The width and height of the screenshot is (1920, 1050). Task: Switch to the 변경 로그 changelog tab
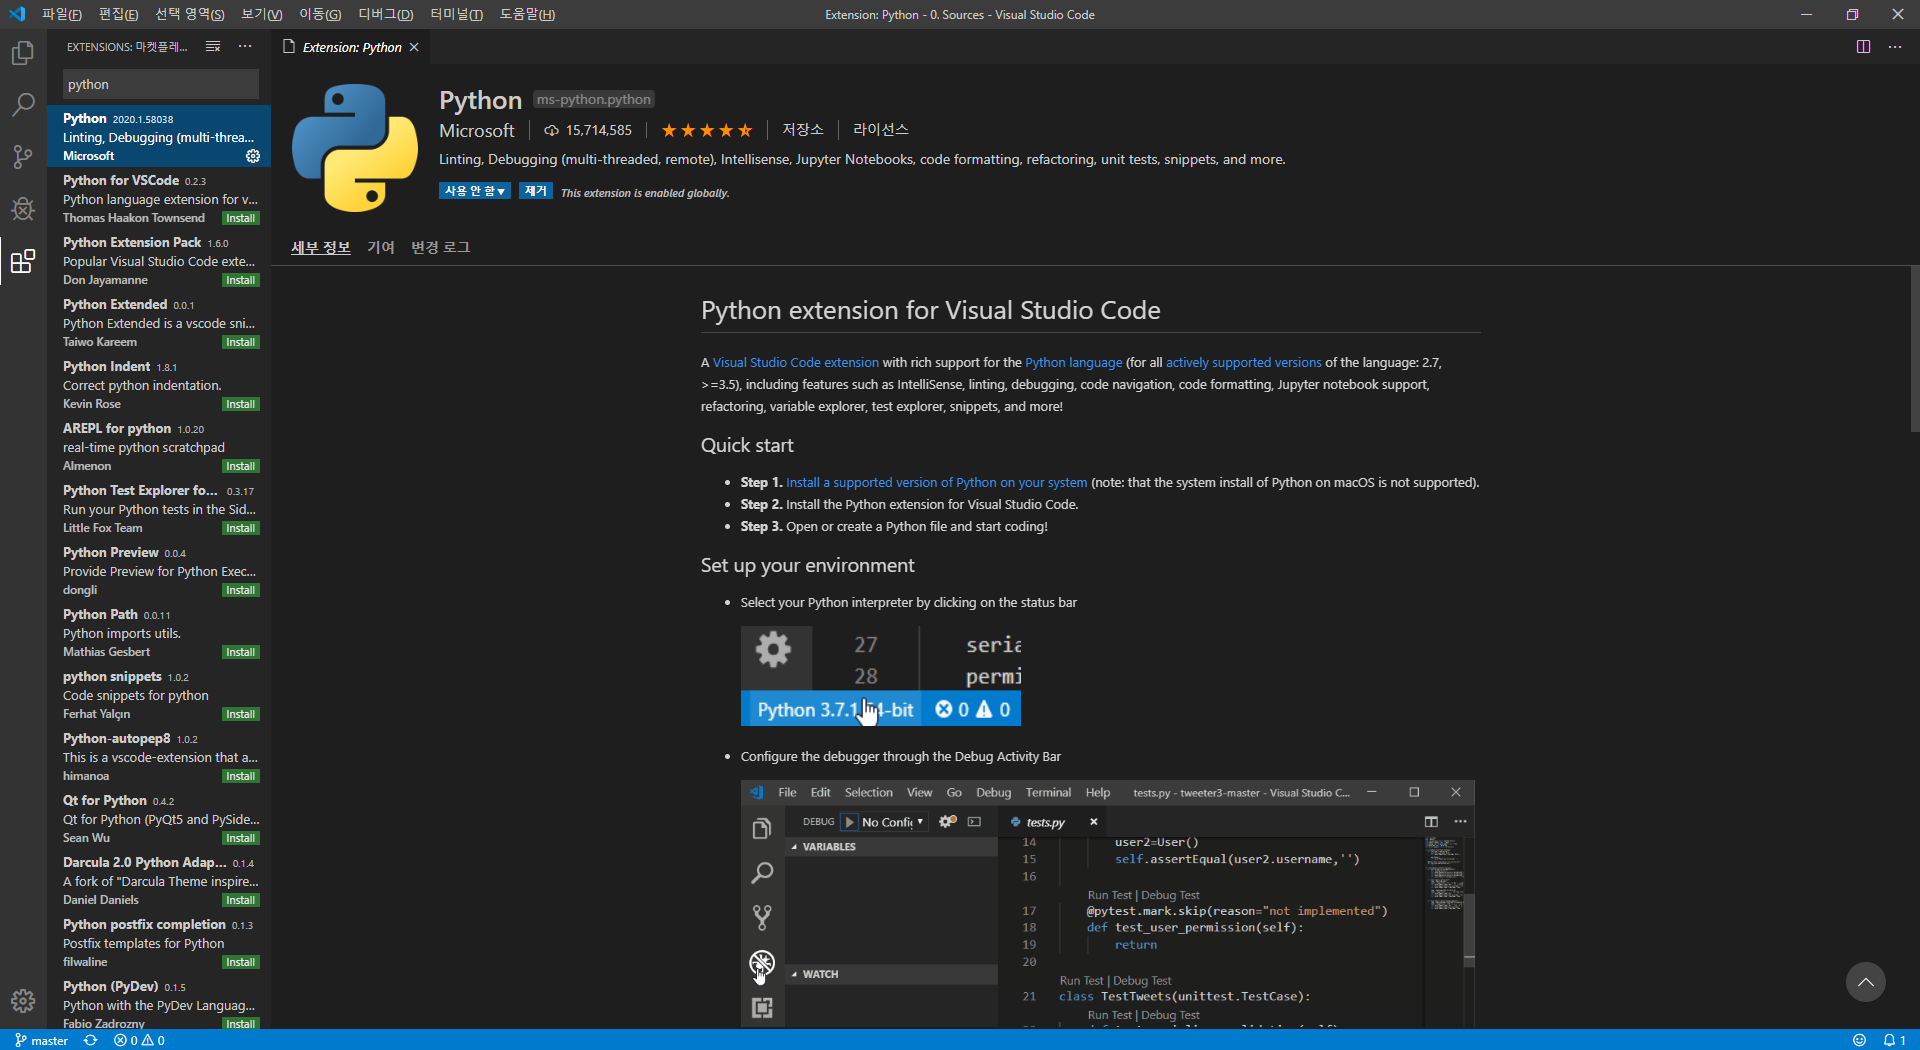point(441,247)
